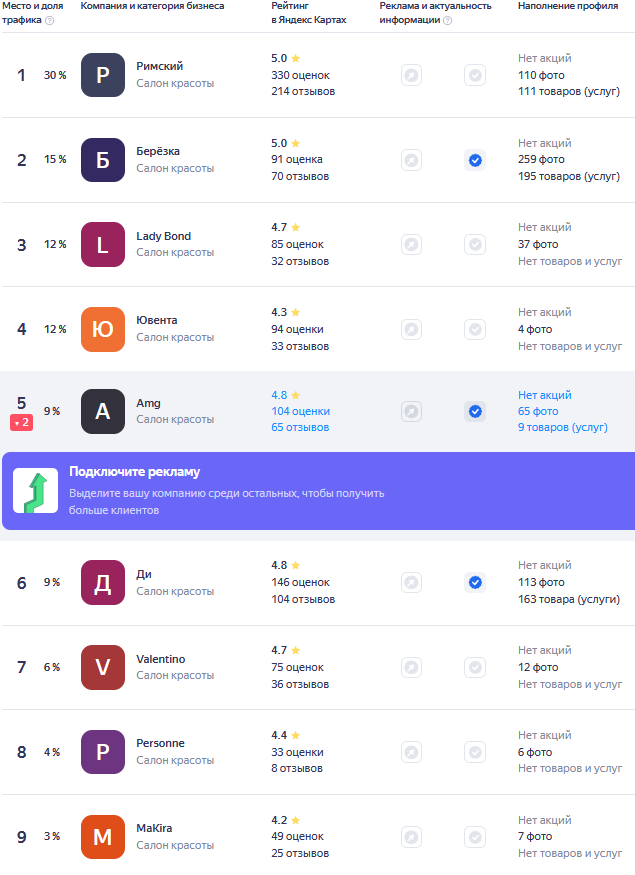Click the green arrow advertising promo icon
The height and width of the screenshot is (875, 635).
[36, 491]
